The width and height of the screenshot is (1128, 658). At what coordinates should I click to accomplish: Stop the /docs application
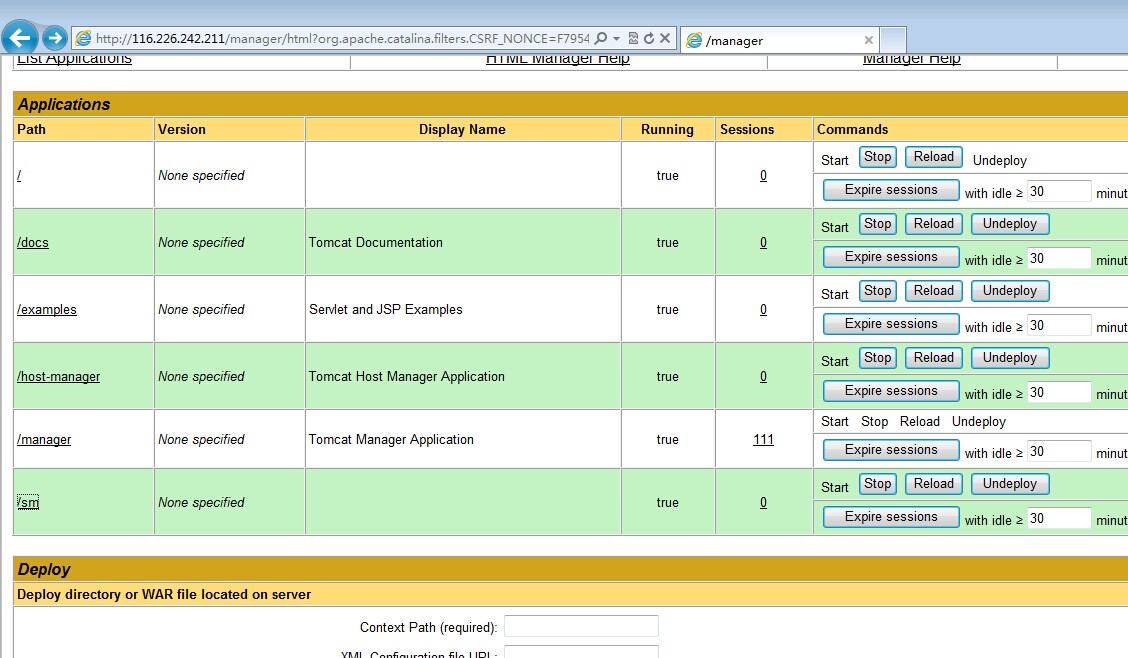[878, 224]
